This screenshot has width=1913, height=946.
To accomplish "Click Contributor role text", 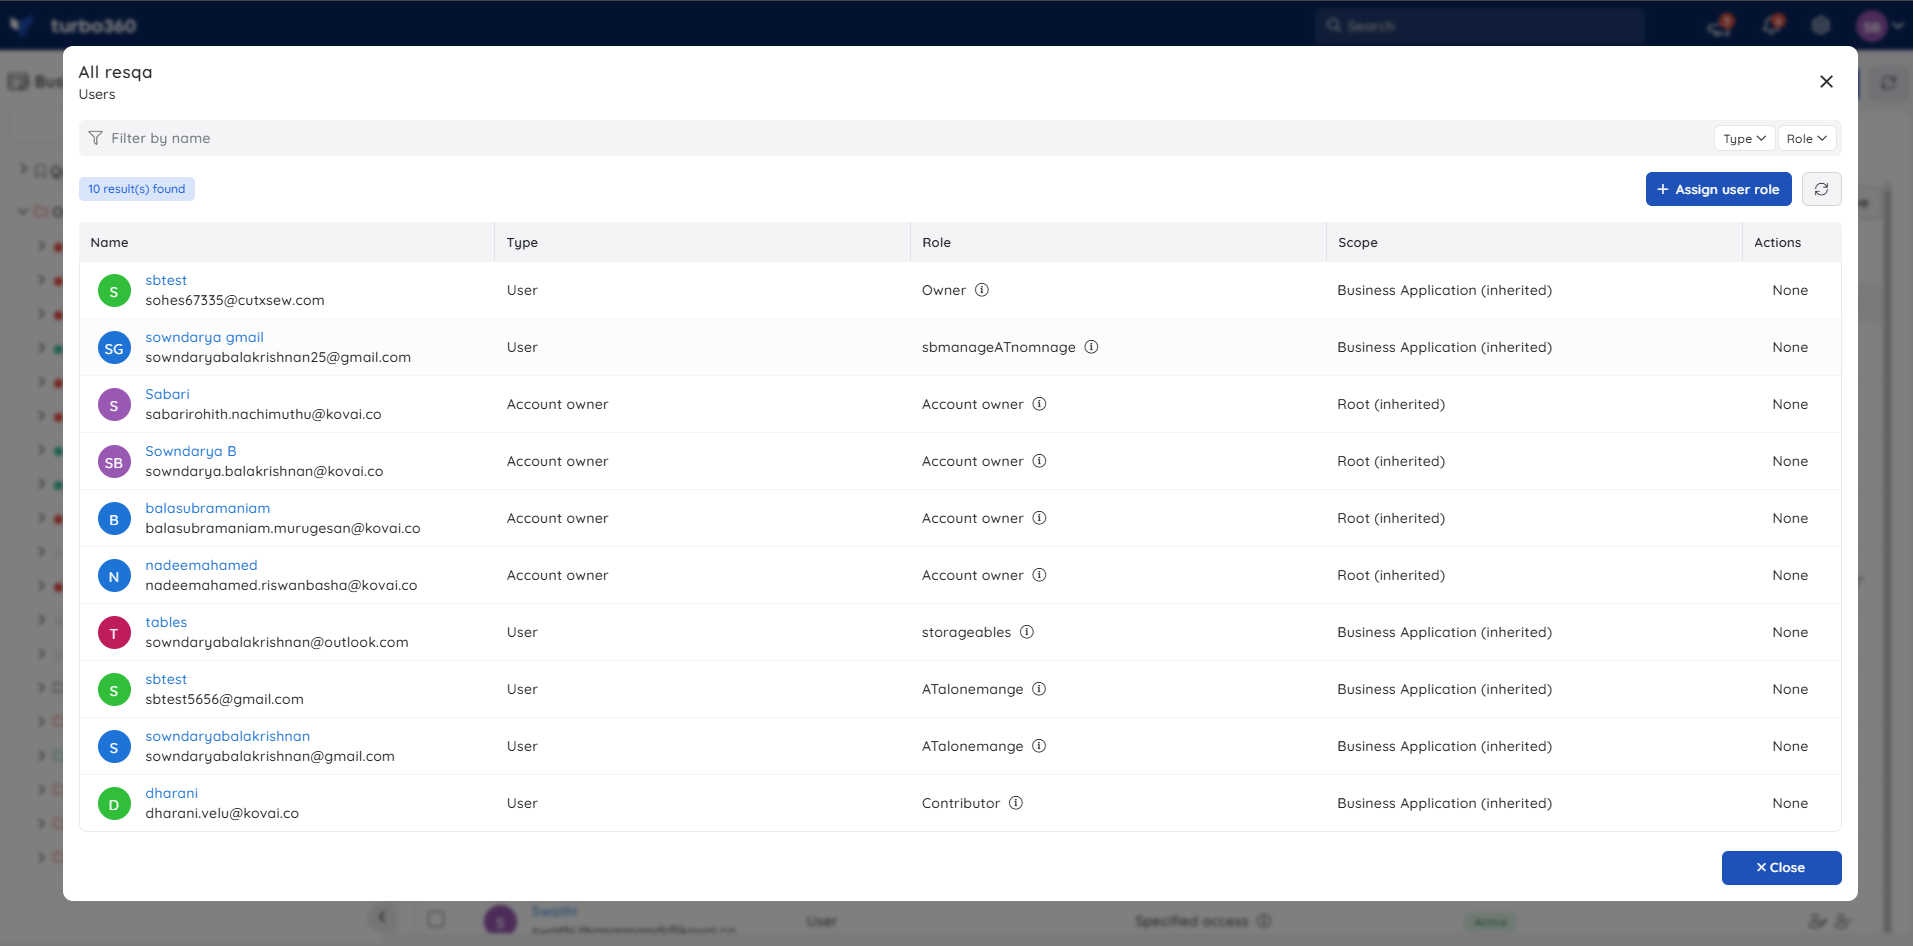I will coord(961,803).
